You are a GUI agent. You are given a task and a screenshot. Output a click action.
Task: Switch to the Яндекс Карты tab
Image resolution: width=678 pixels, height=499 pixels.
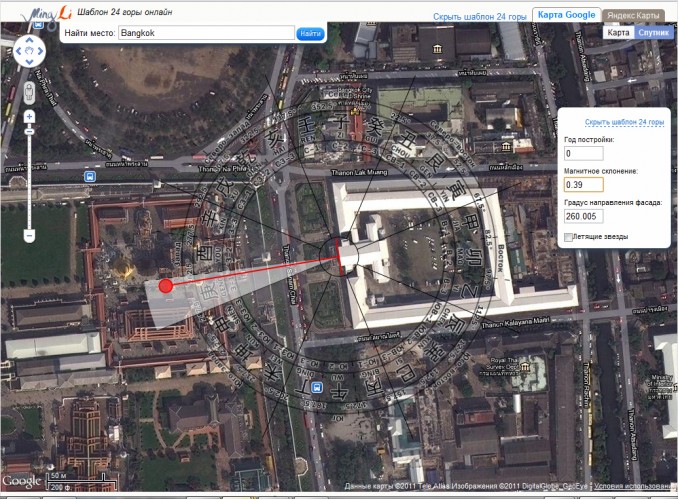(x=633, y=15)
